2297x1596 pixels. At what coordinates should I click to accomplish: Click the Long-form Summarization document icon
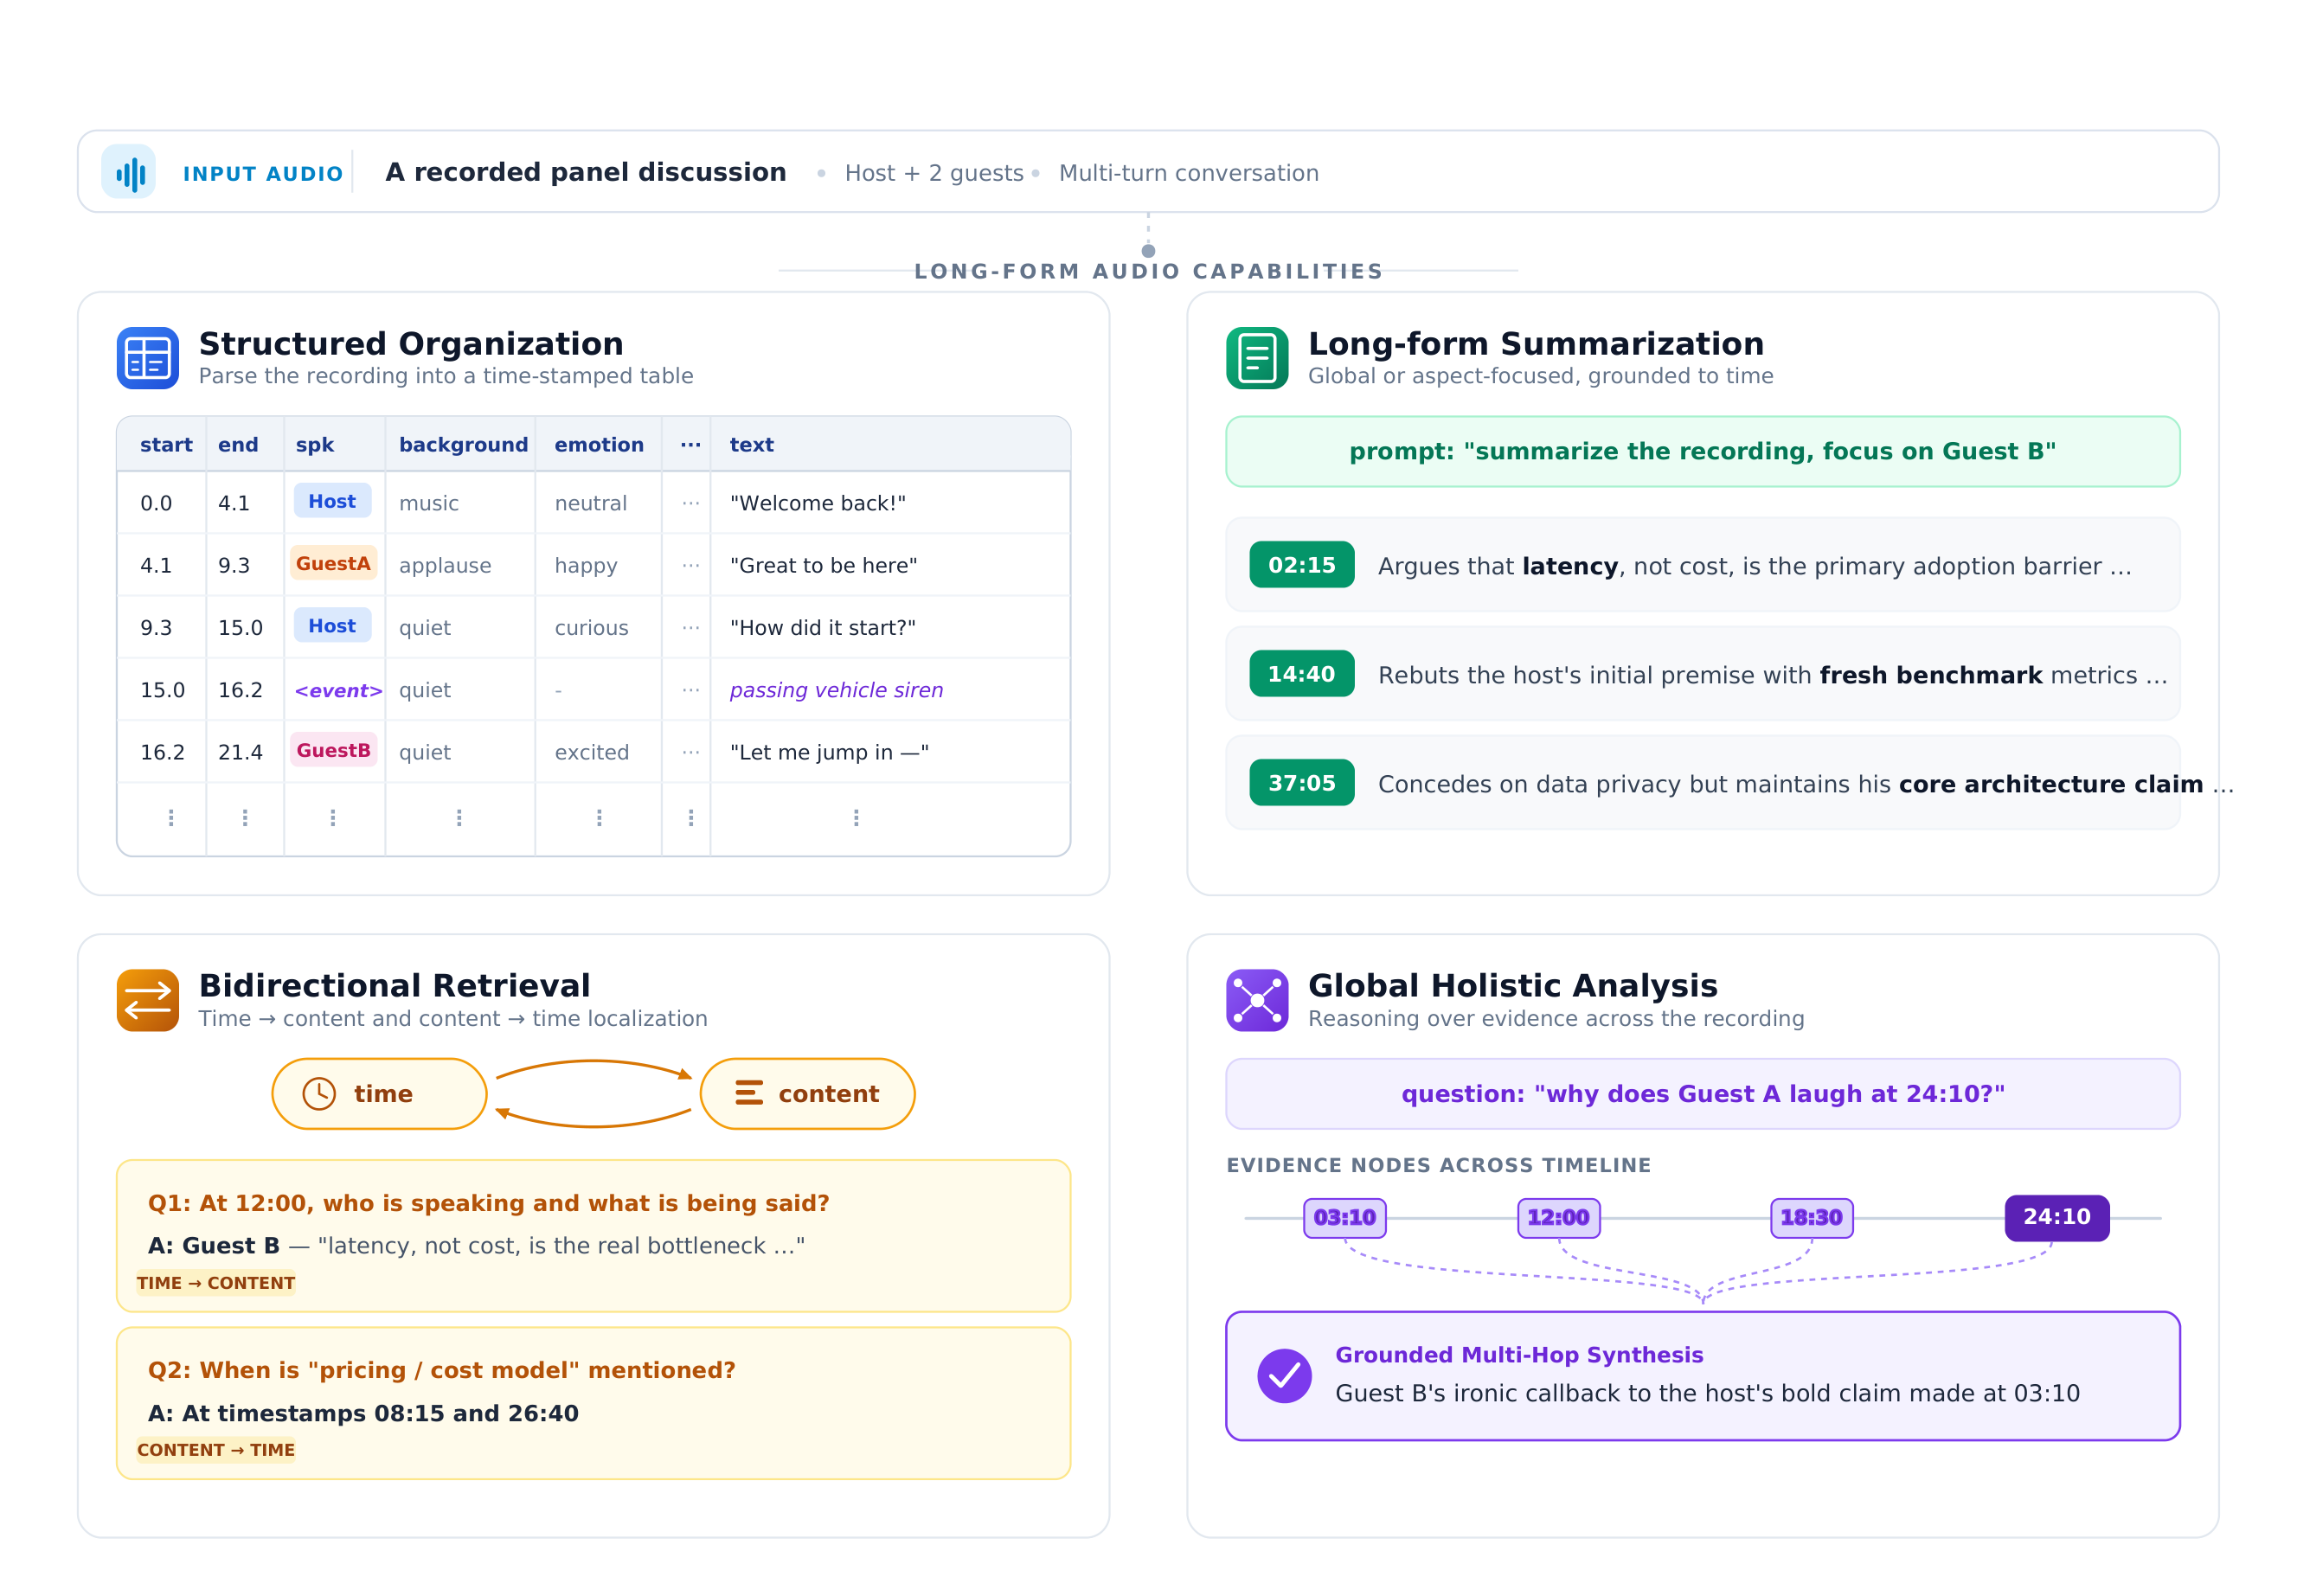1257,358
